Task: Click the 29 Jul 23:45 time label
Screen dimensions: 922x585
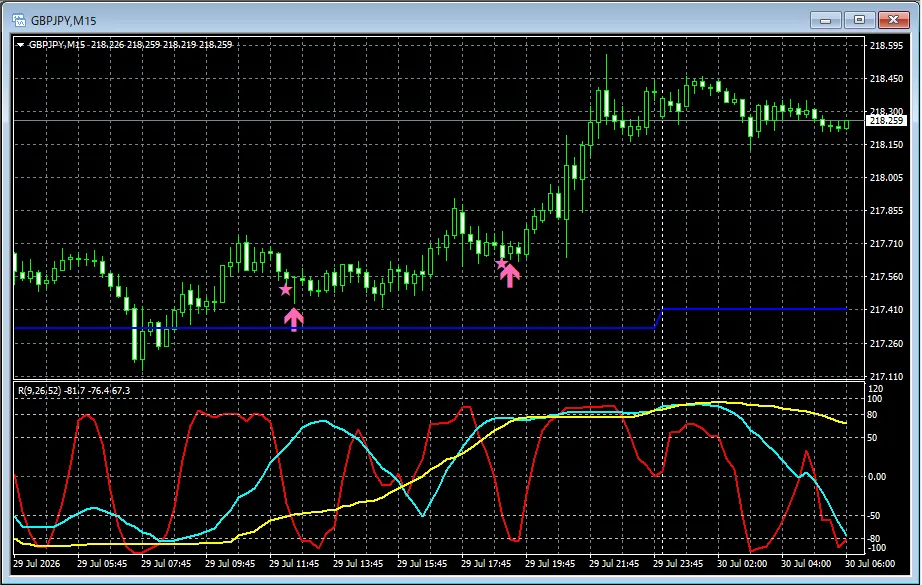Action: tap(678, 563)
